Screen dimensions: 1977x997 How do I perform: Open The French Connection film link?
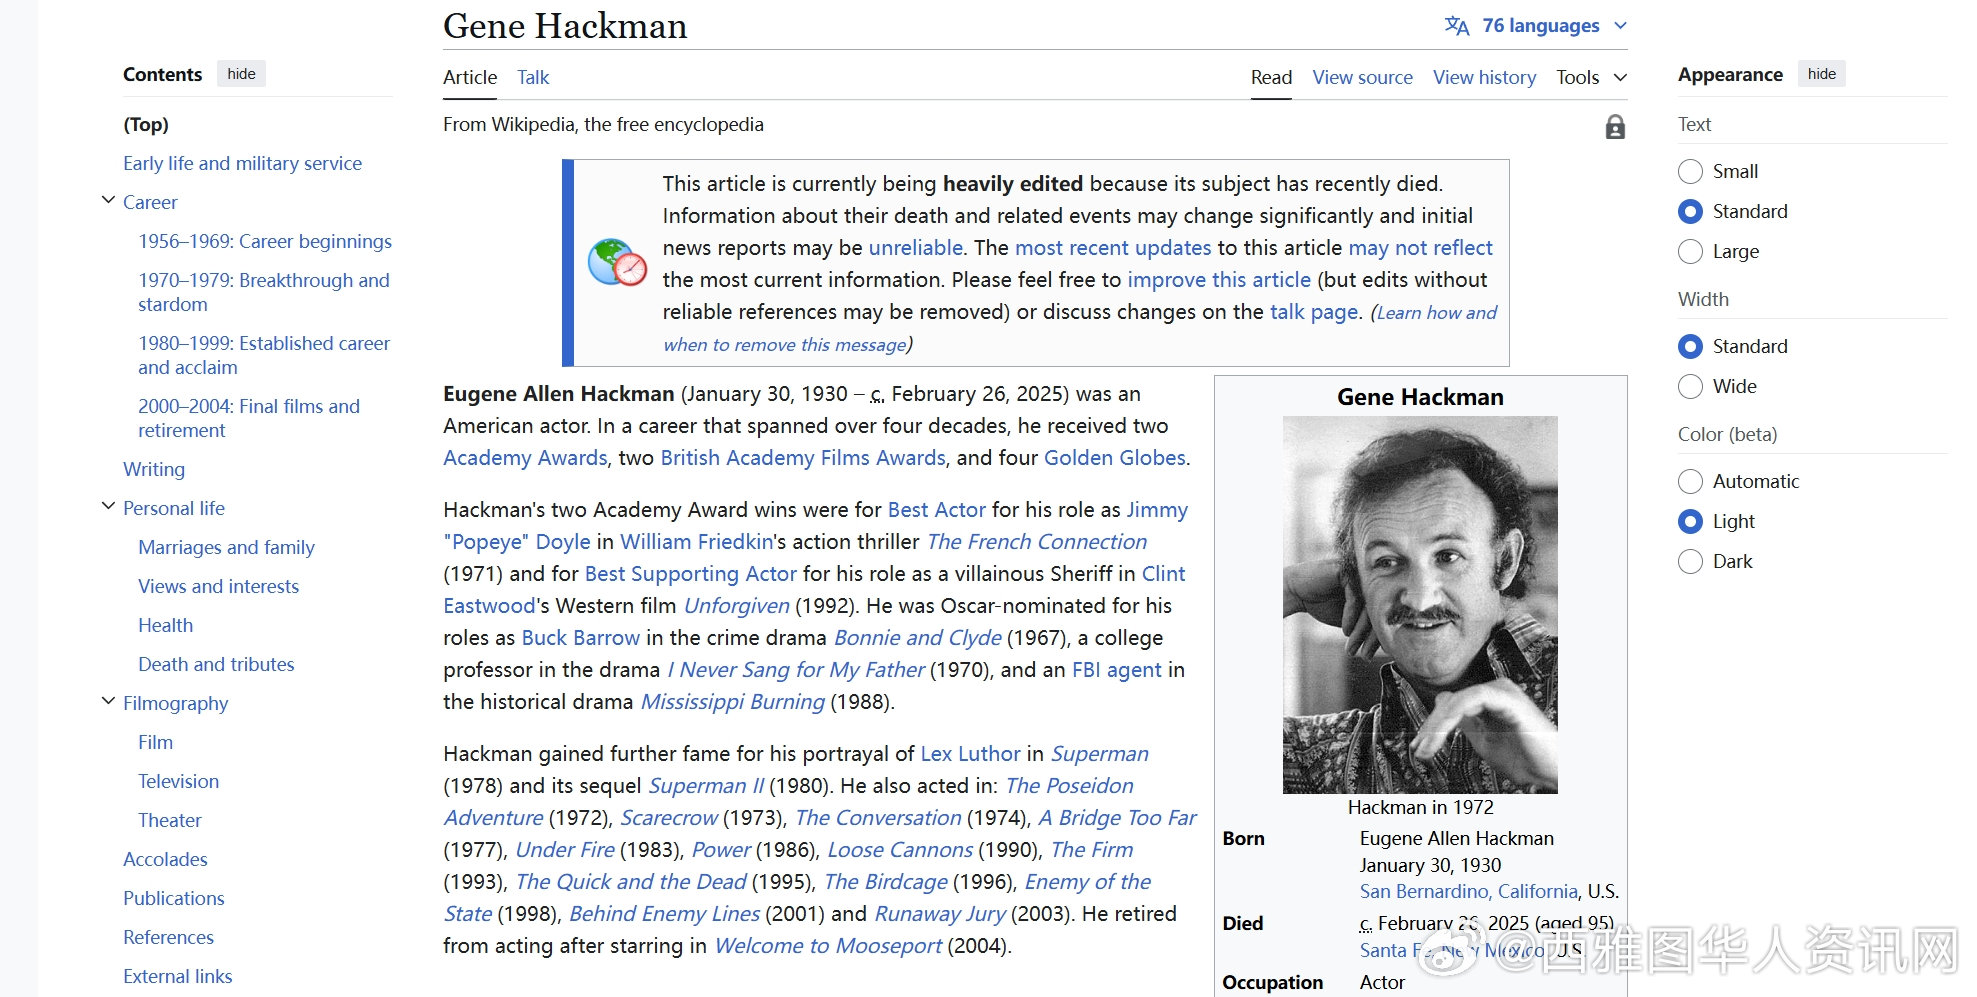(1037, 542)
